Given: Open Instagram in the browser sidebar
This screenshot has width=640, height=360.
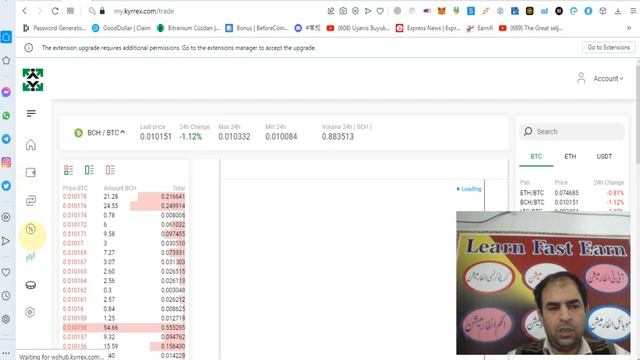Looking at the screenshot, I should coord(6,162).
